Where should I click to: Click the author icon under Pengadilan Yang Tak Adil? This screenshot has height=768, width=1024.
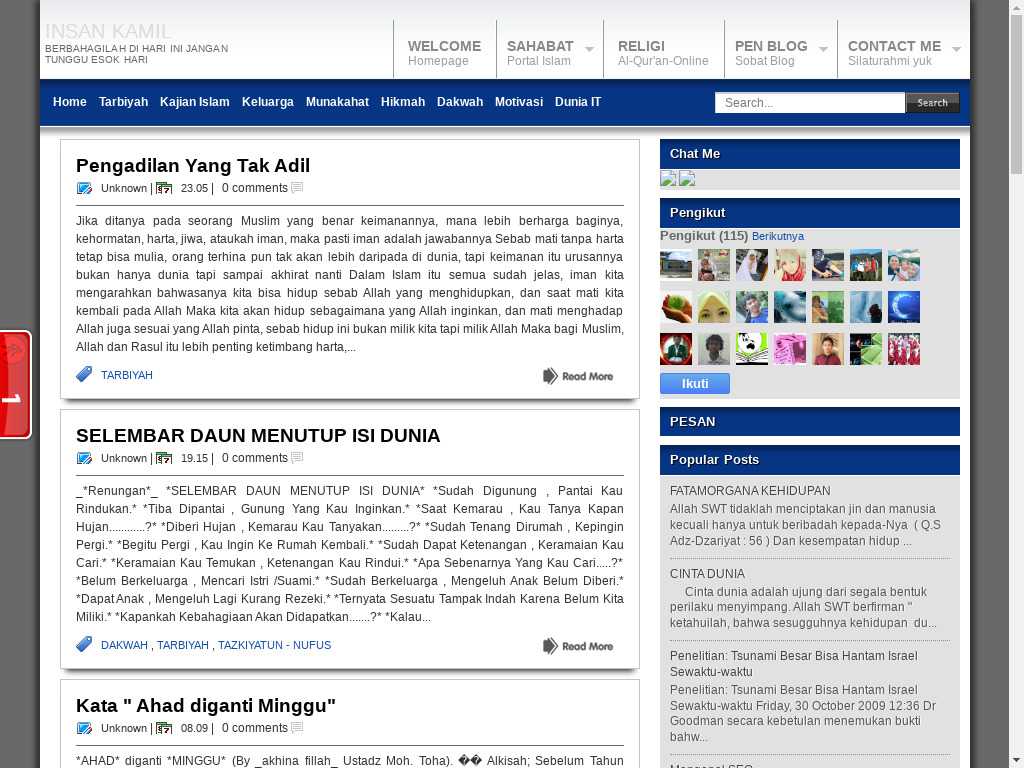pos(84,188)
